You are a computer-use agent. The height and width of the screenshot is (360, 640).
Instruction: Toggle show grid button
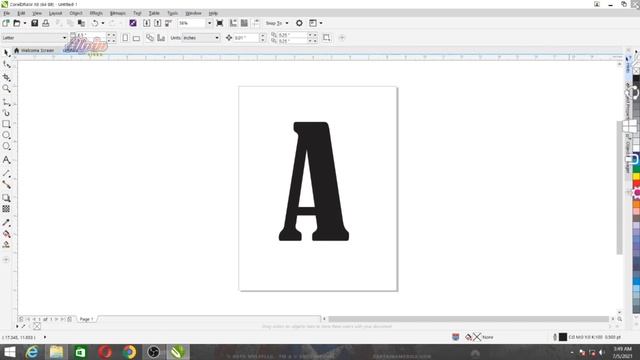point(244,23)
